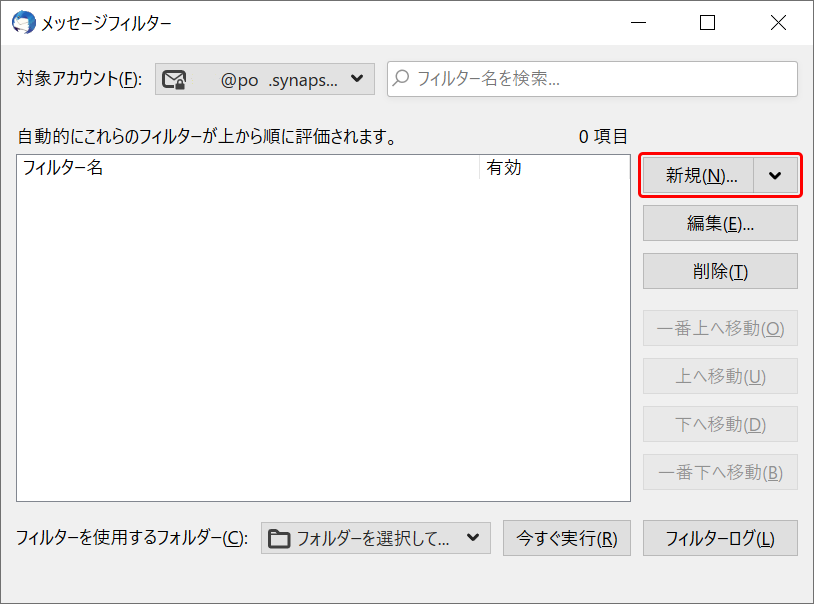Viewport: 814px width, 604px height.
Task: Expand the arrow beside 新規(N)
Action: 776,176
